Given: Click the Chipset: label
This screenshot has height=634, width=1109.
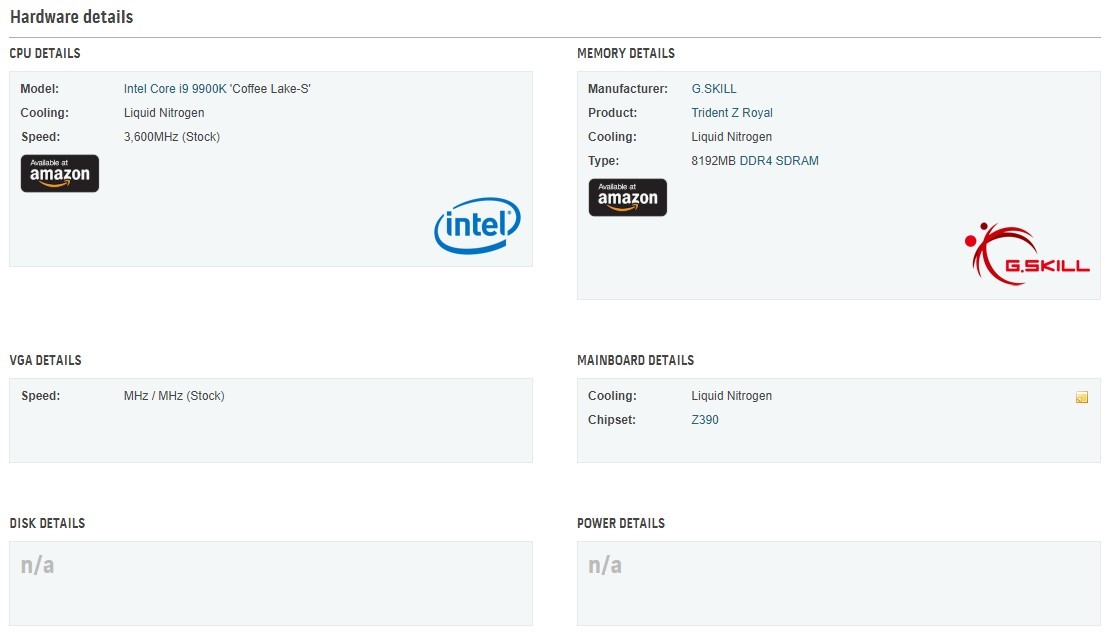Looking at the screenshot, I should click(x=612, y=420).
